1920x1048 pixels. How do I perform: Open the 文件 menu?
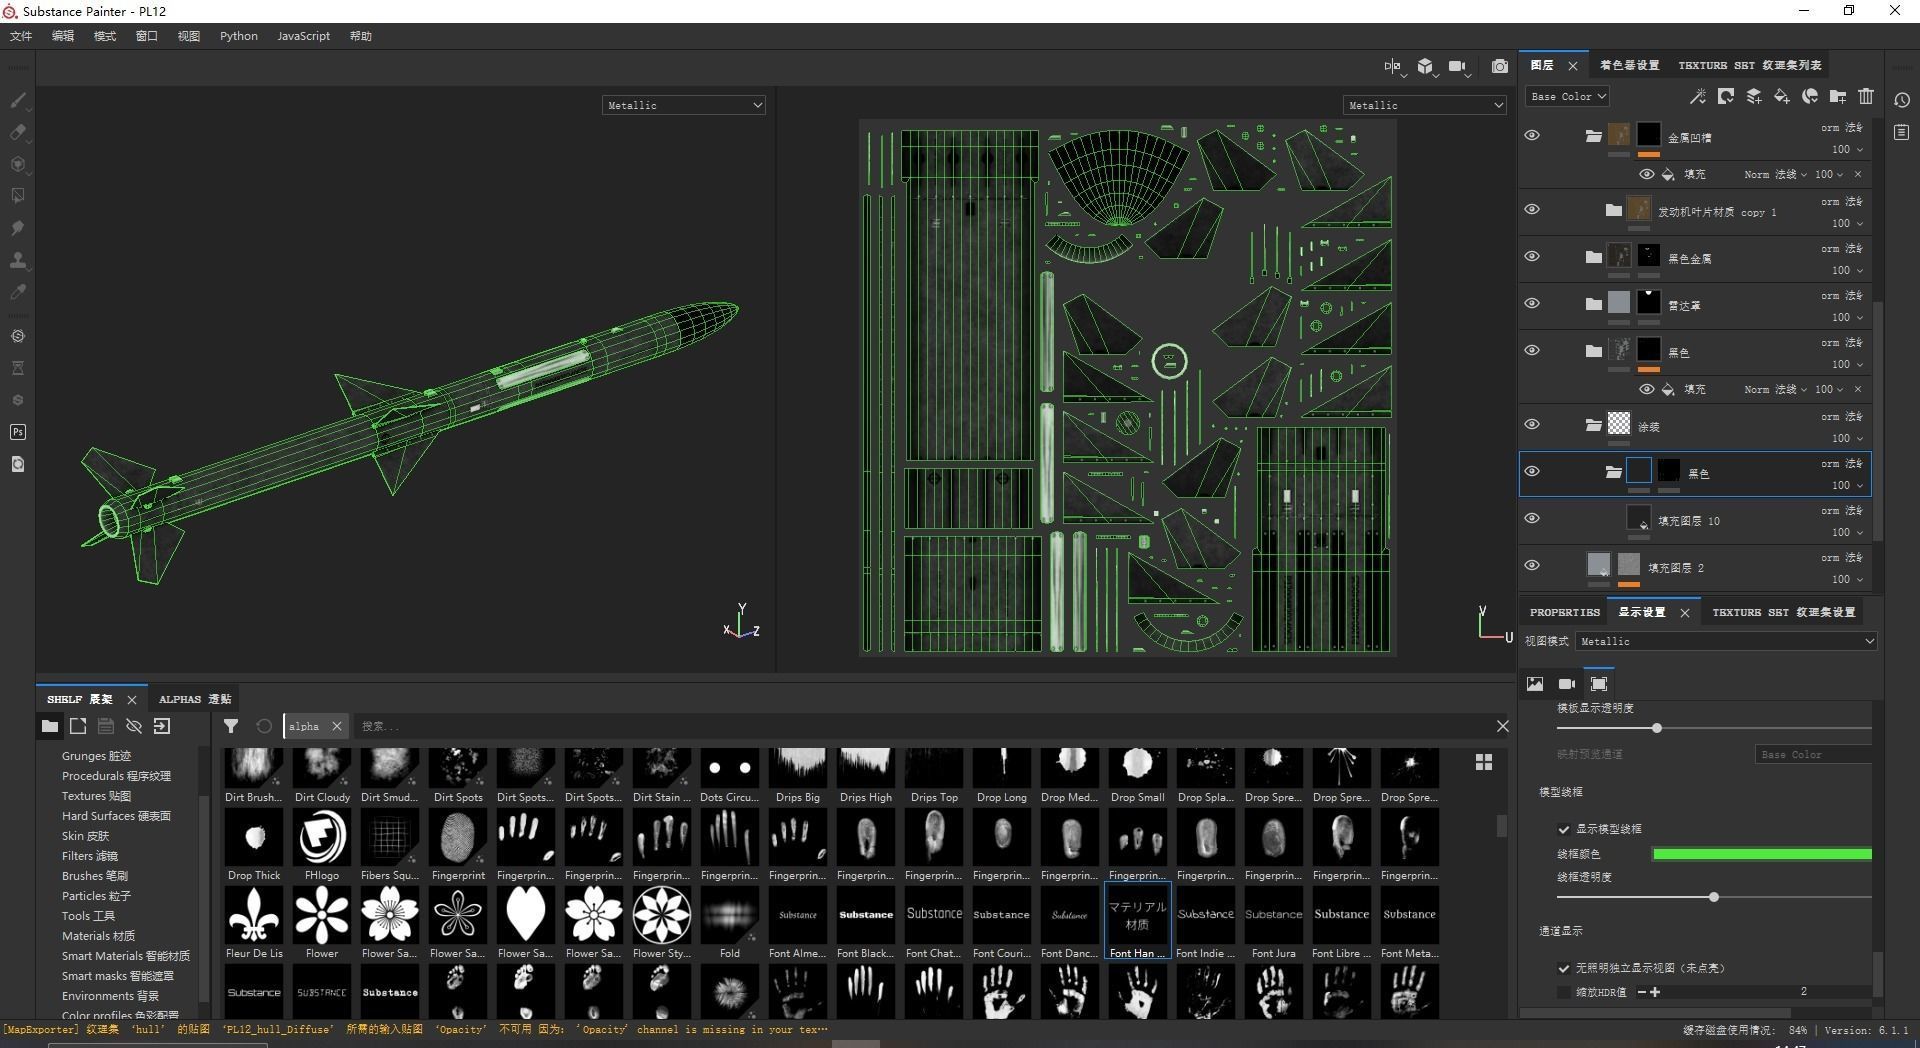click(21, 36)
